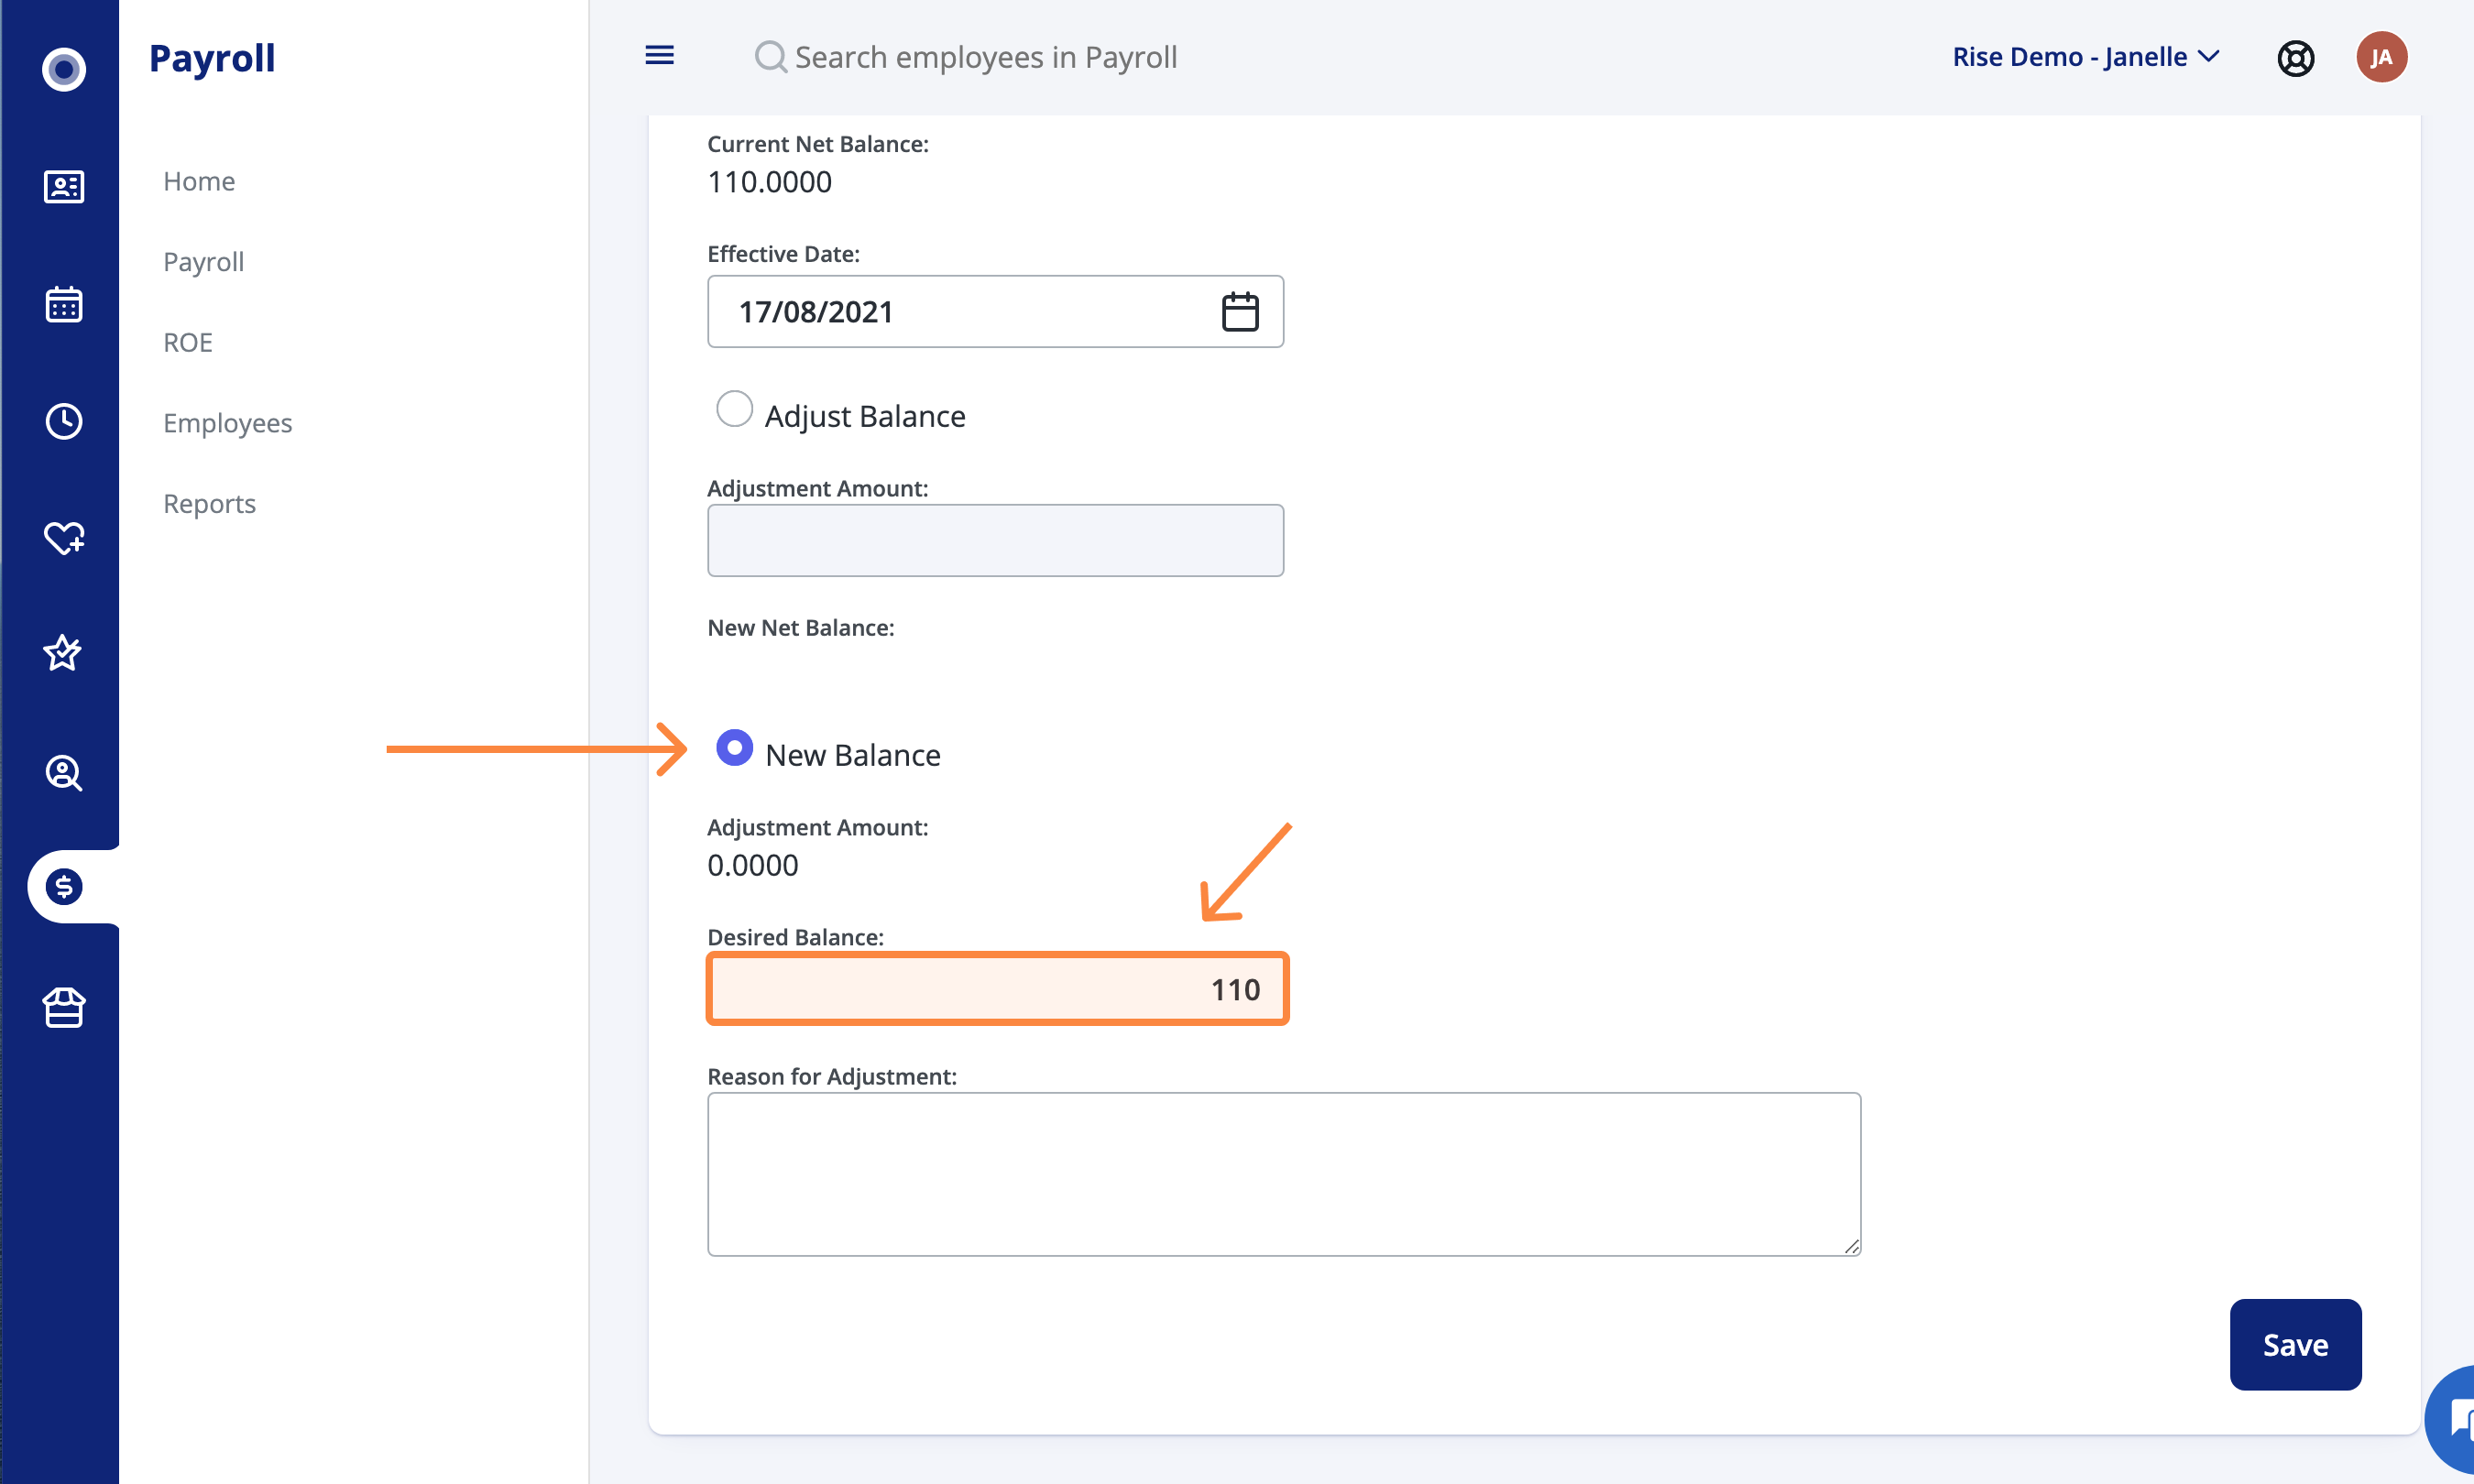Open the date picker calendar icon
This screenshot has width=2474, height=1484.
click(1240, 312)
